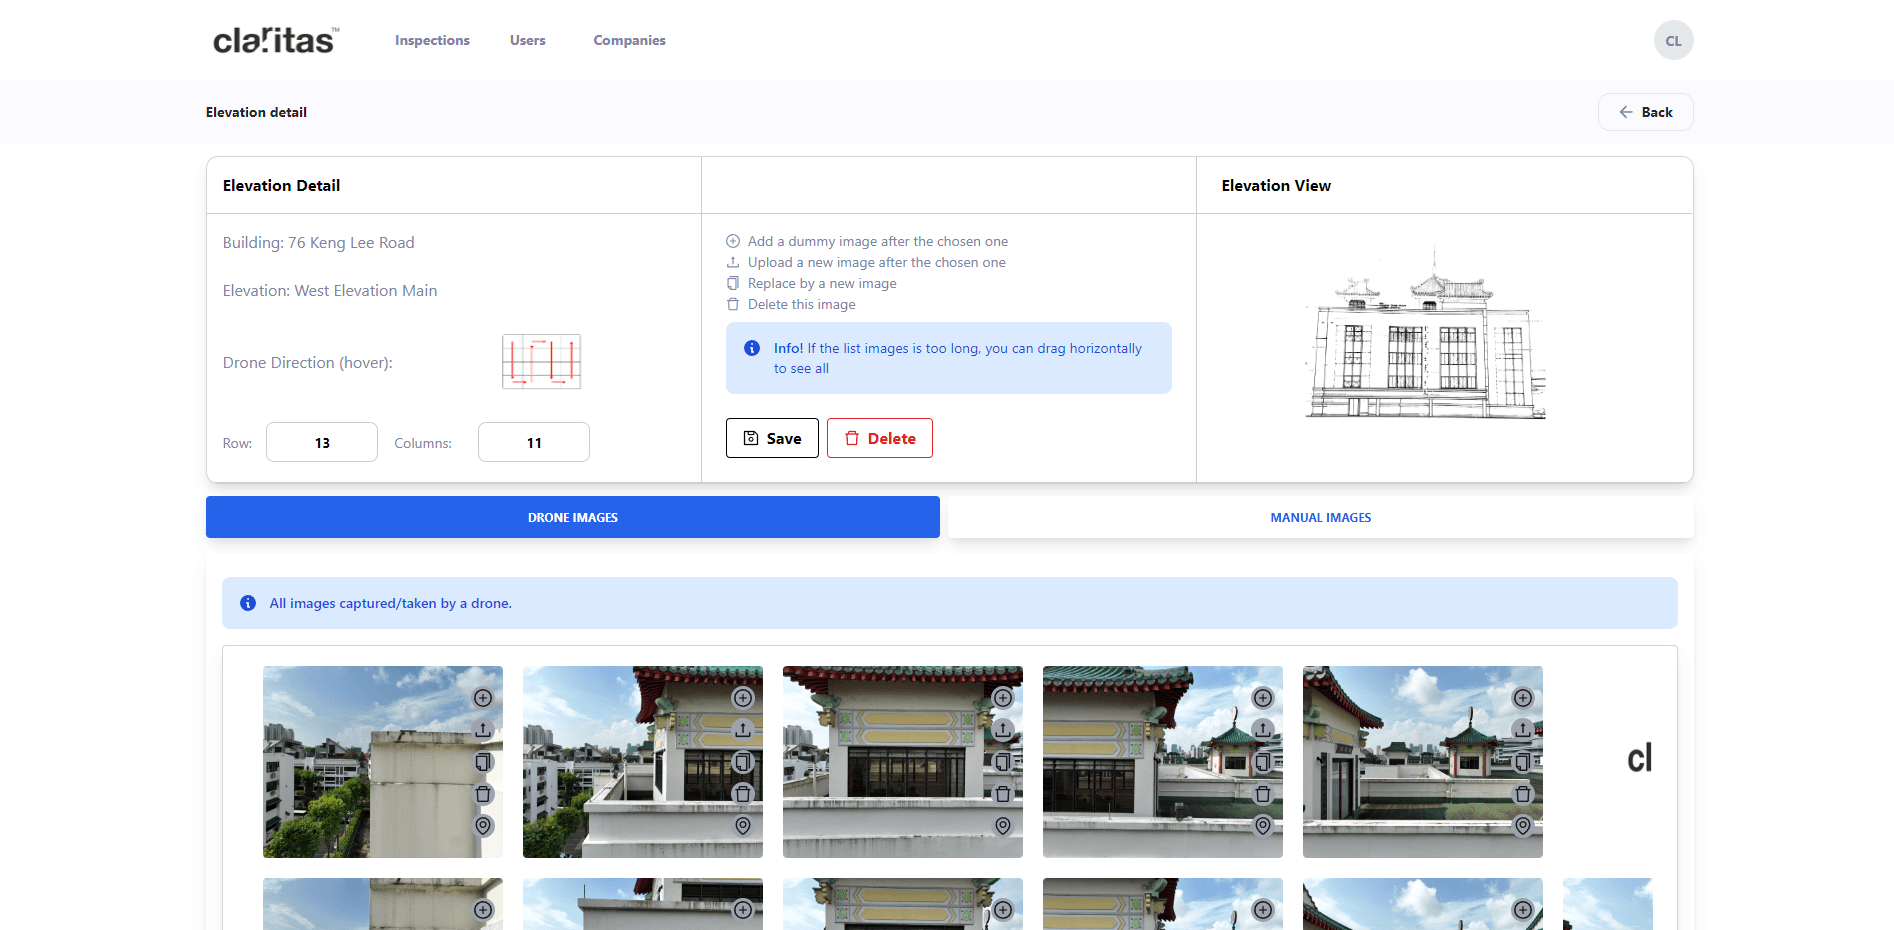
Task: Delete the third drone thumbnail image
Action: tap(1003, 794)
